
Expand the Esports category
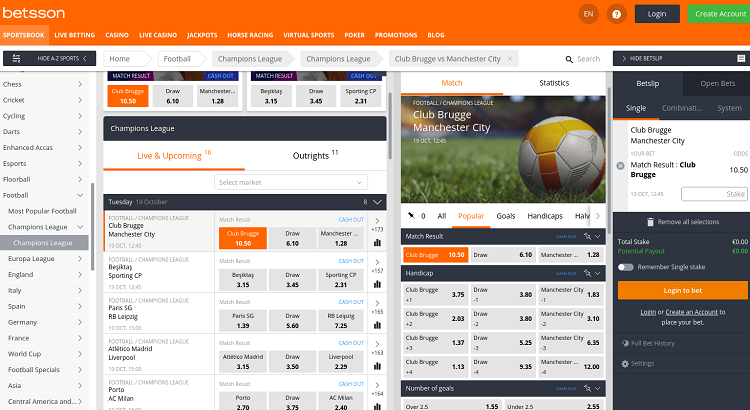point(80,163)
